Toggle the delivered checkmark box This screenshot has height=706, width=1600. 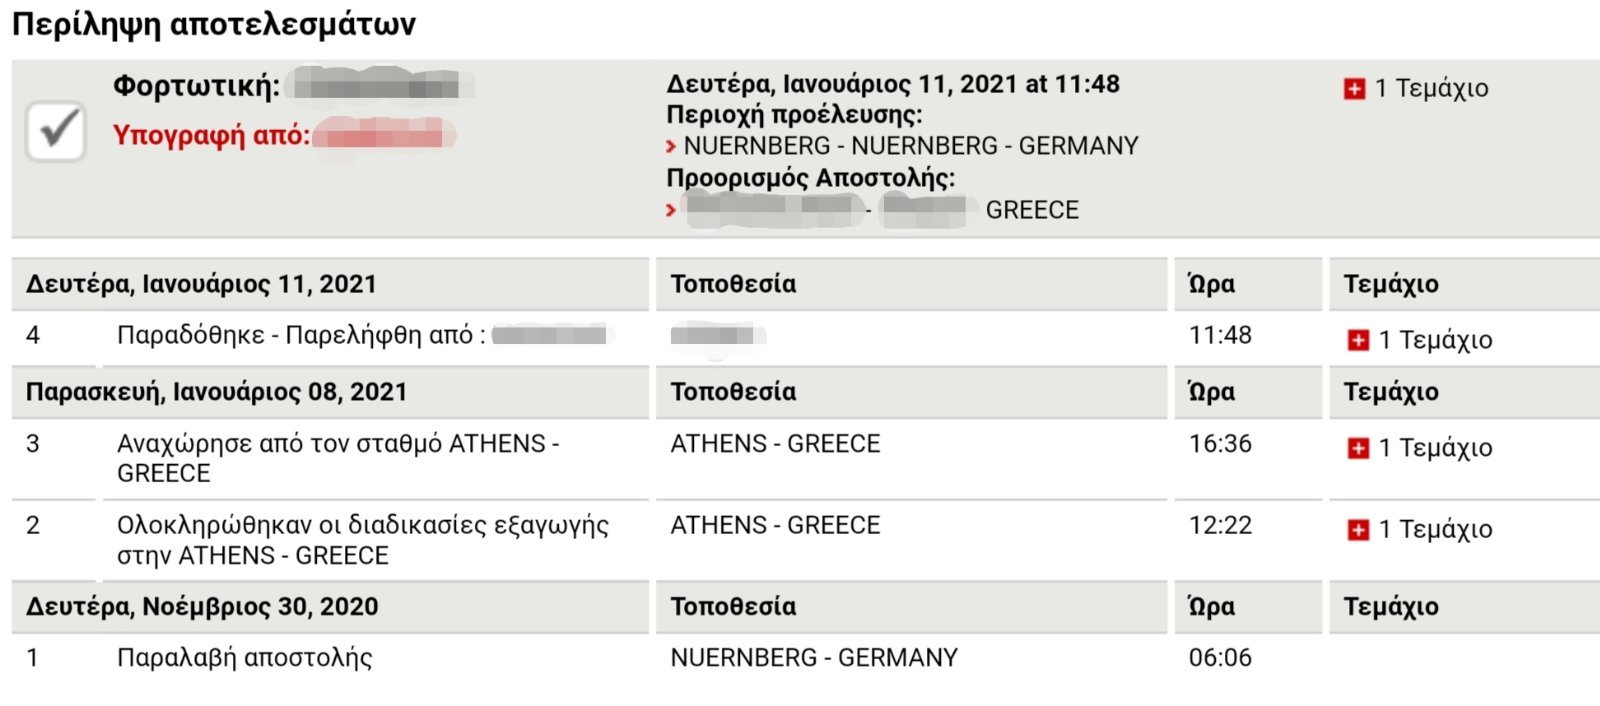click(x=56, y=130)
